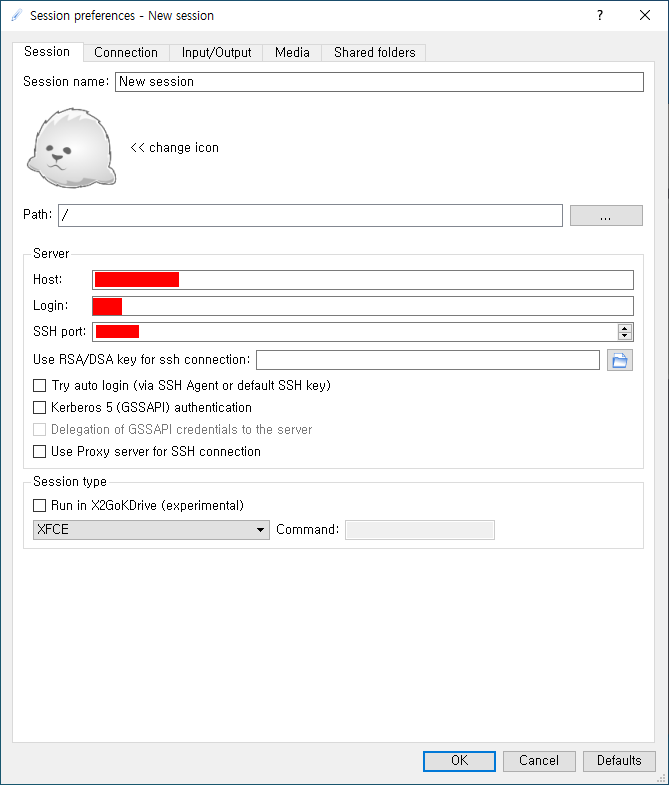This screenshot has width=669, height=785.
Task: Click the 'Command:' label
Action: [x=307, y=530]
